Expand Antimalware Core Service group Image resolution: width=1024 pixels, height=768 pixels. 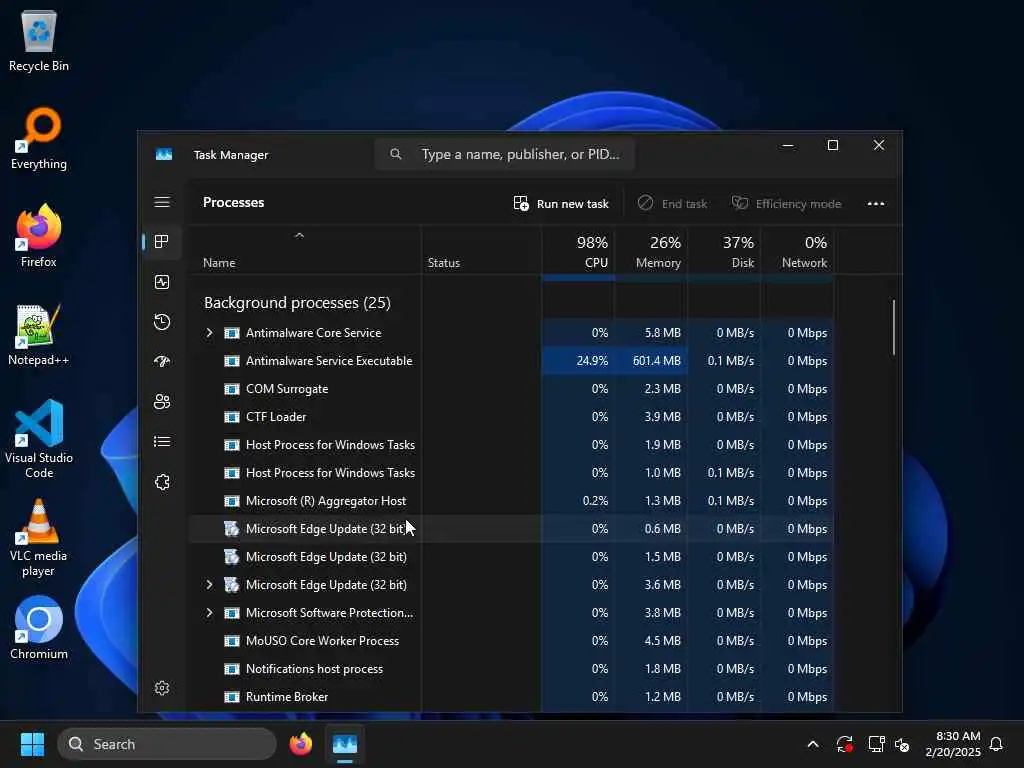tap(209, 332)
